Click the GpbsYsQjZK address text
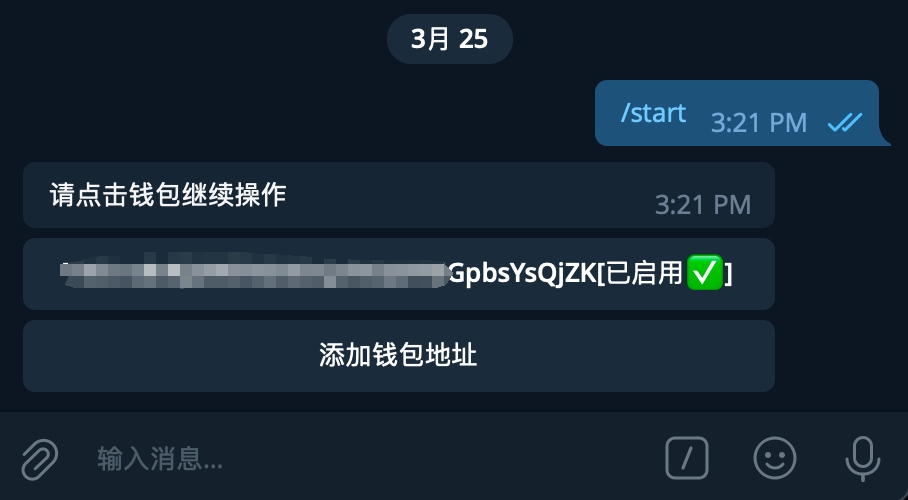Viewport: 908px width, 500px height. click(522, 273)
